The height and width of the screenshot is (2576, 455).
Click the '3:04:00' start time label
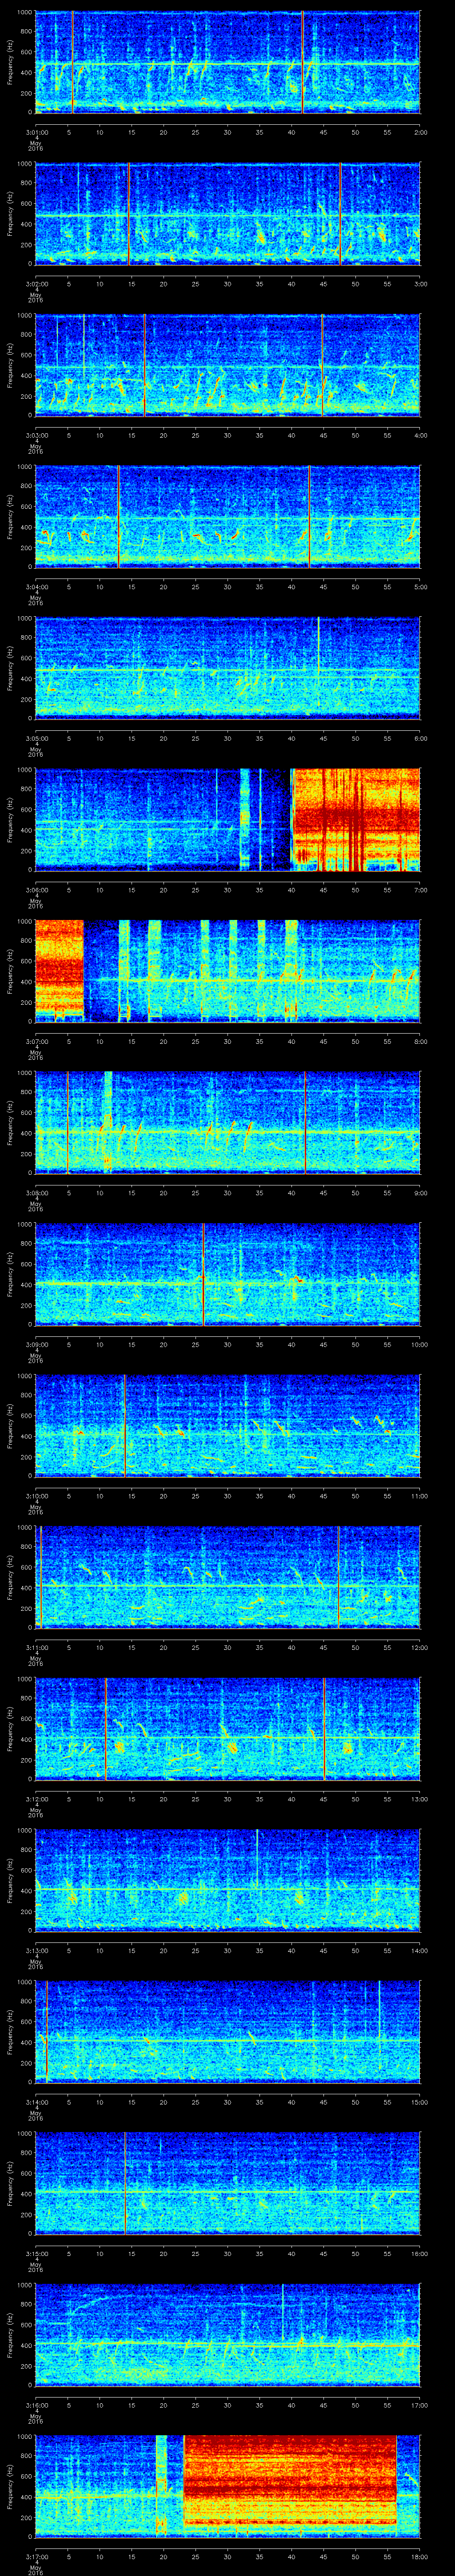pos(36,587)
